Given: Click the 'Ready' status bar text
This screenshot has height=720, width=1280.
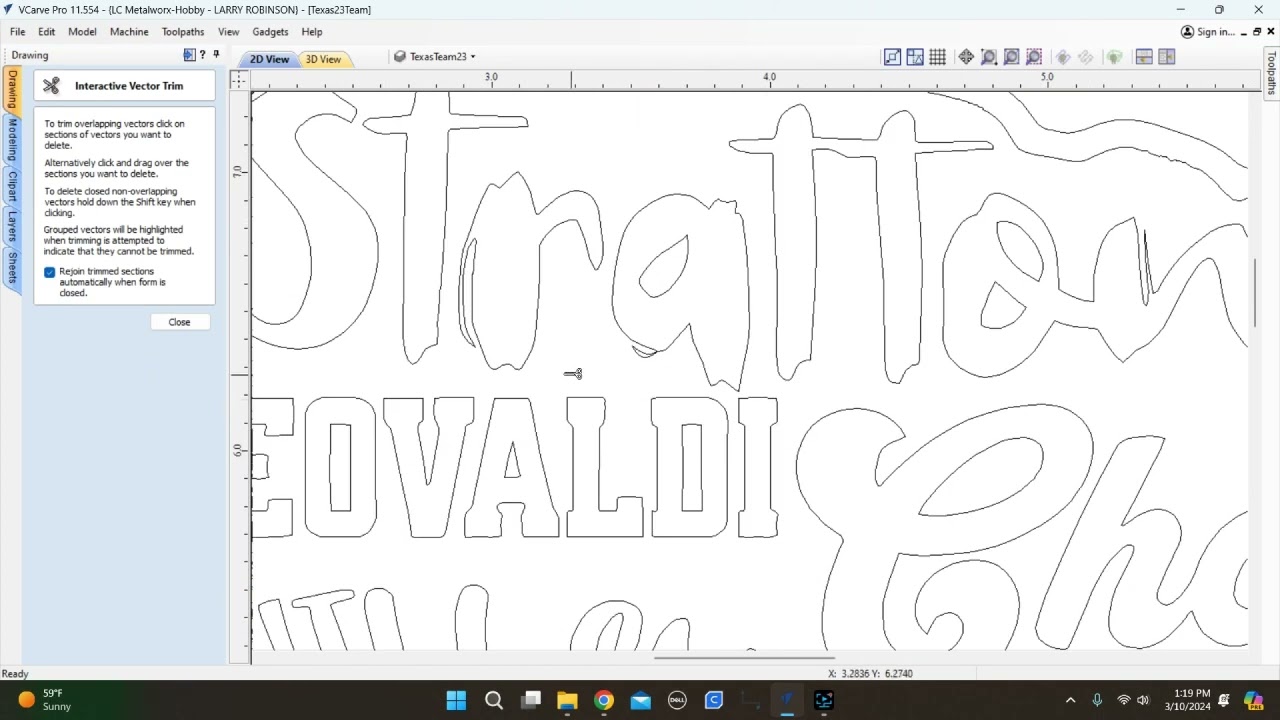Looking at the screenshot, I should 15,674.
